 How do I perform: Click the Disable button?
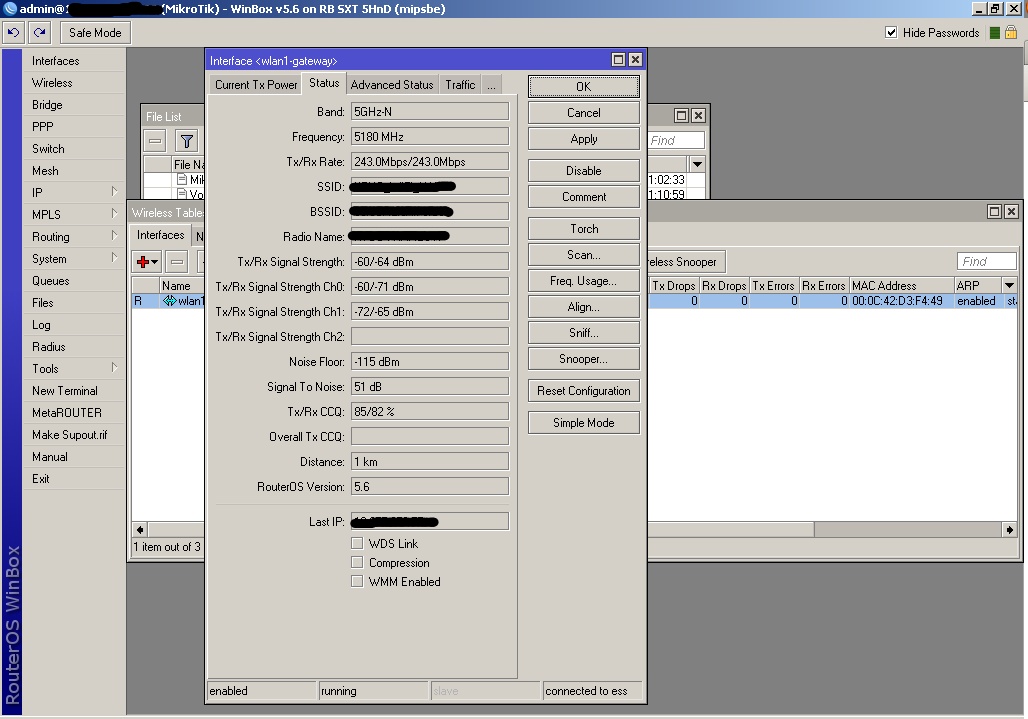pyautogui.click(x=583, y=170)
